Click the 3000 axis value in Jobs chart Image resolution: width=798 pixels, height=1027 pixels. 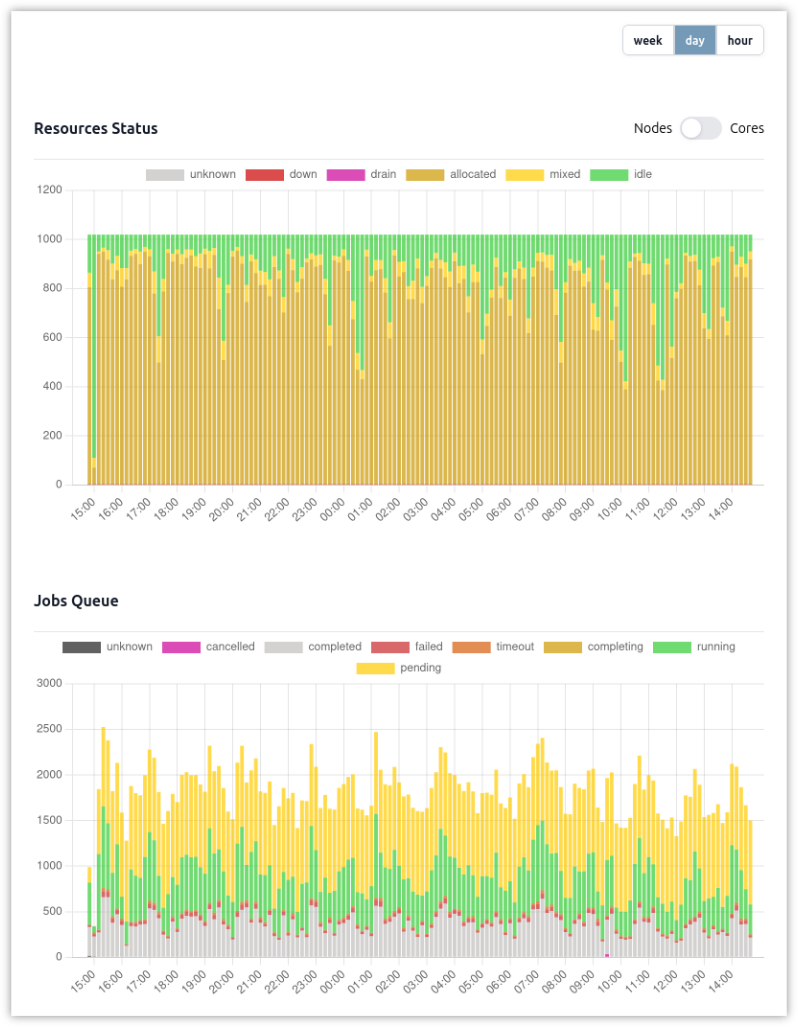tap(50, 683)
